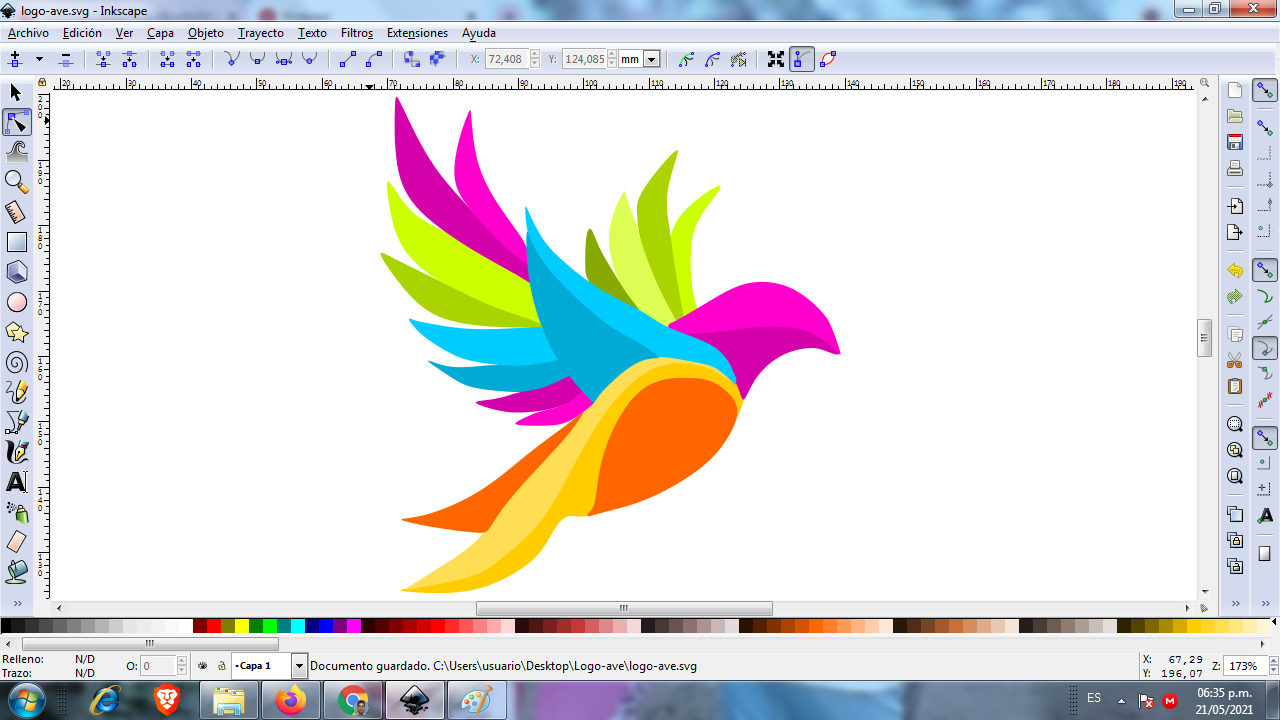Open the Ayuda menu
This screenshot has height=720, width=1280.
[479, 33]
